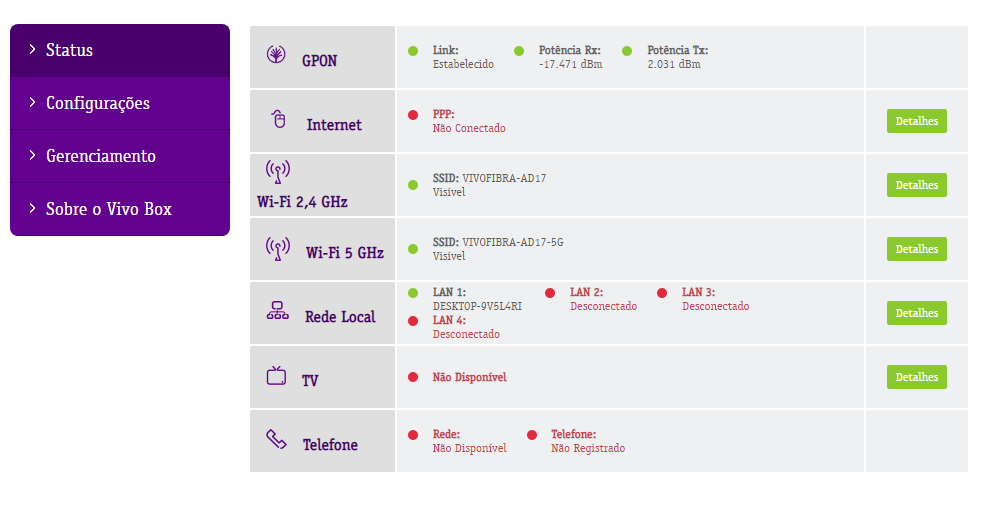Click the Rede Local network icon
The width and height of the screenshot is (1004, 515).
[277, 311]
